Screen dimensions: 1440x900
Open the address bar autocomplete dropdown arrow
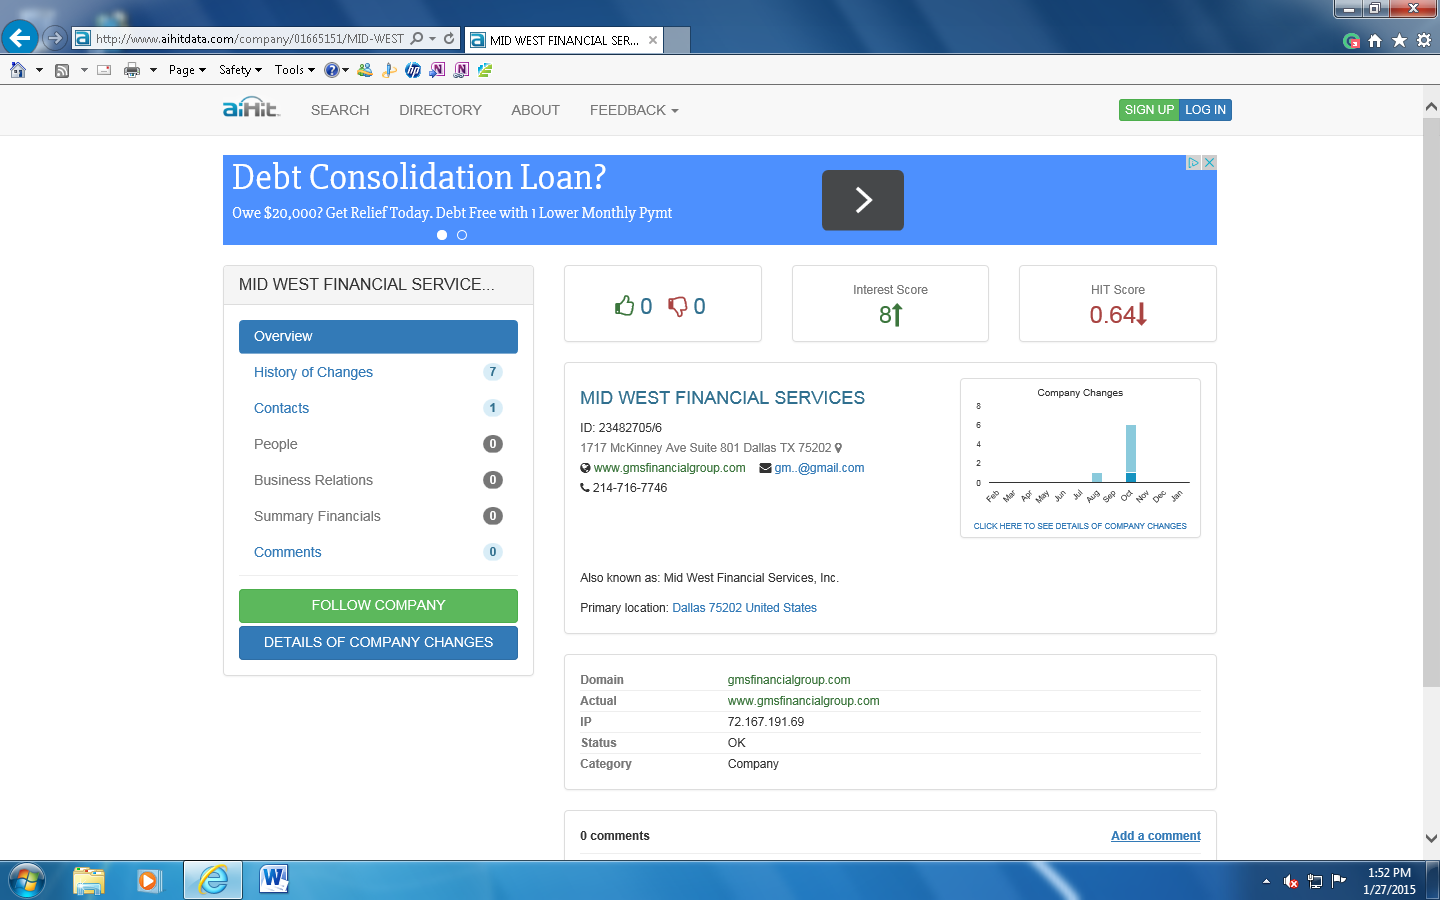(432, 39)
